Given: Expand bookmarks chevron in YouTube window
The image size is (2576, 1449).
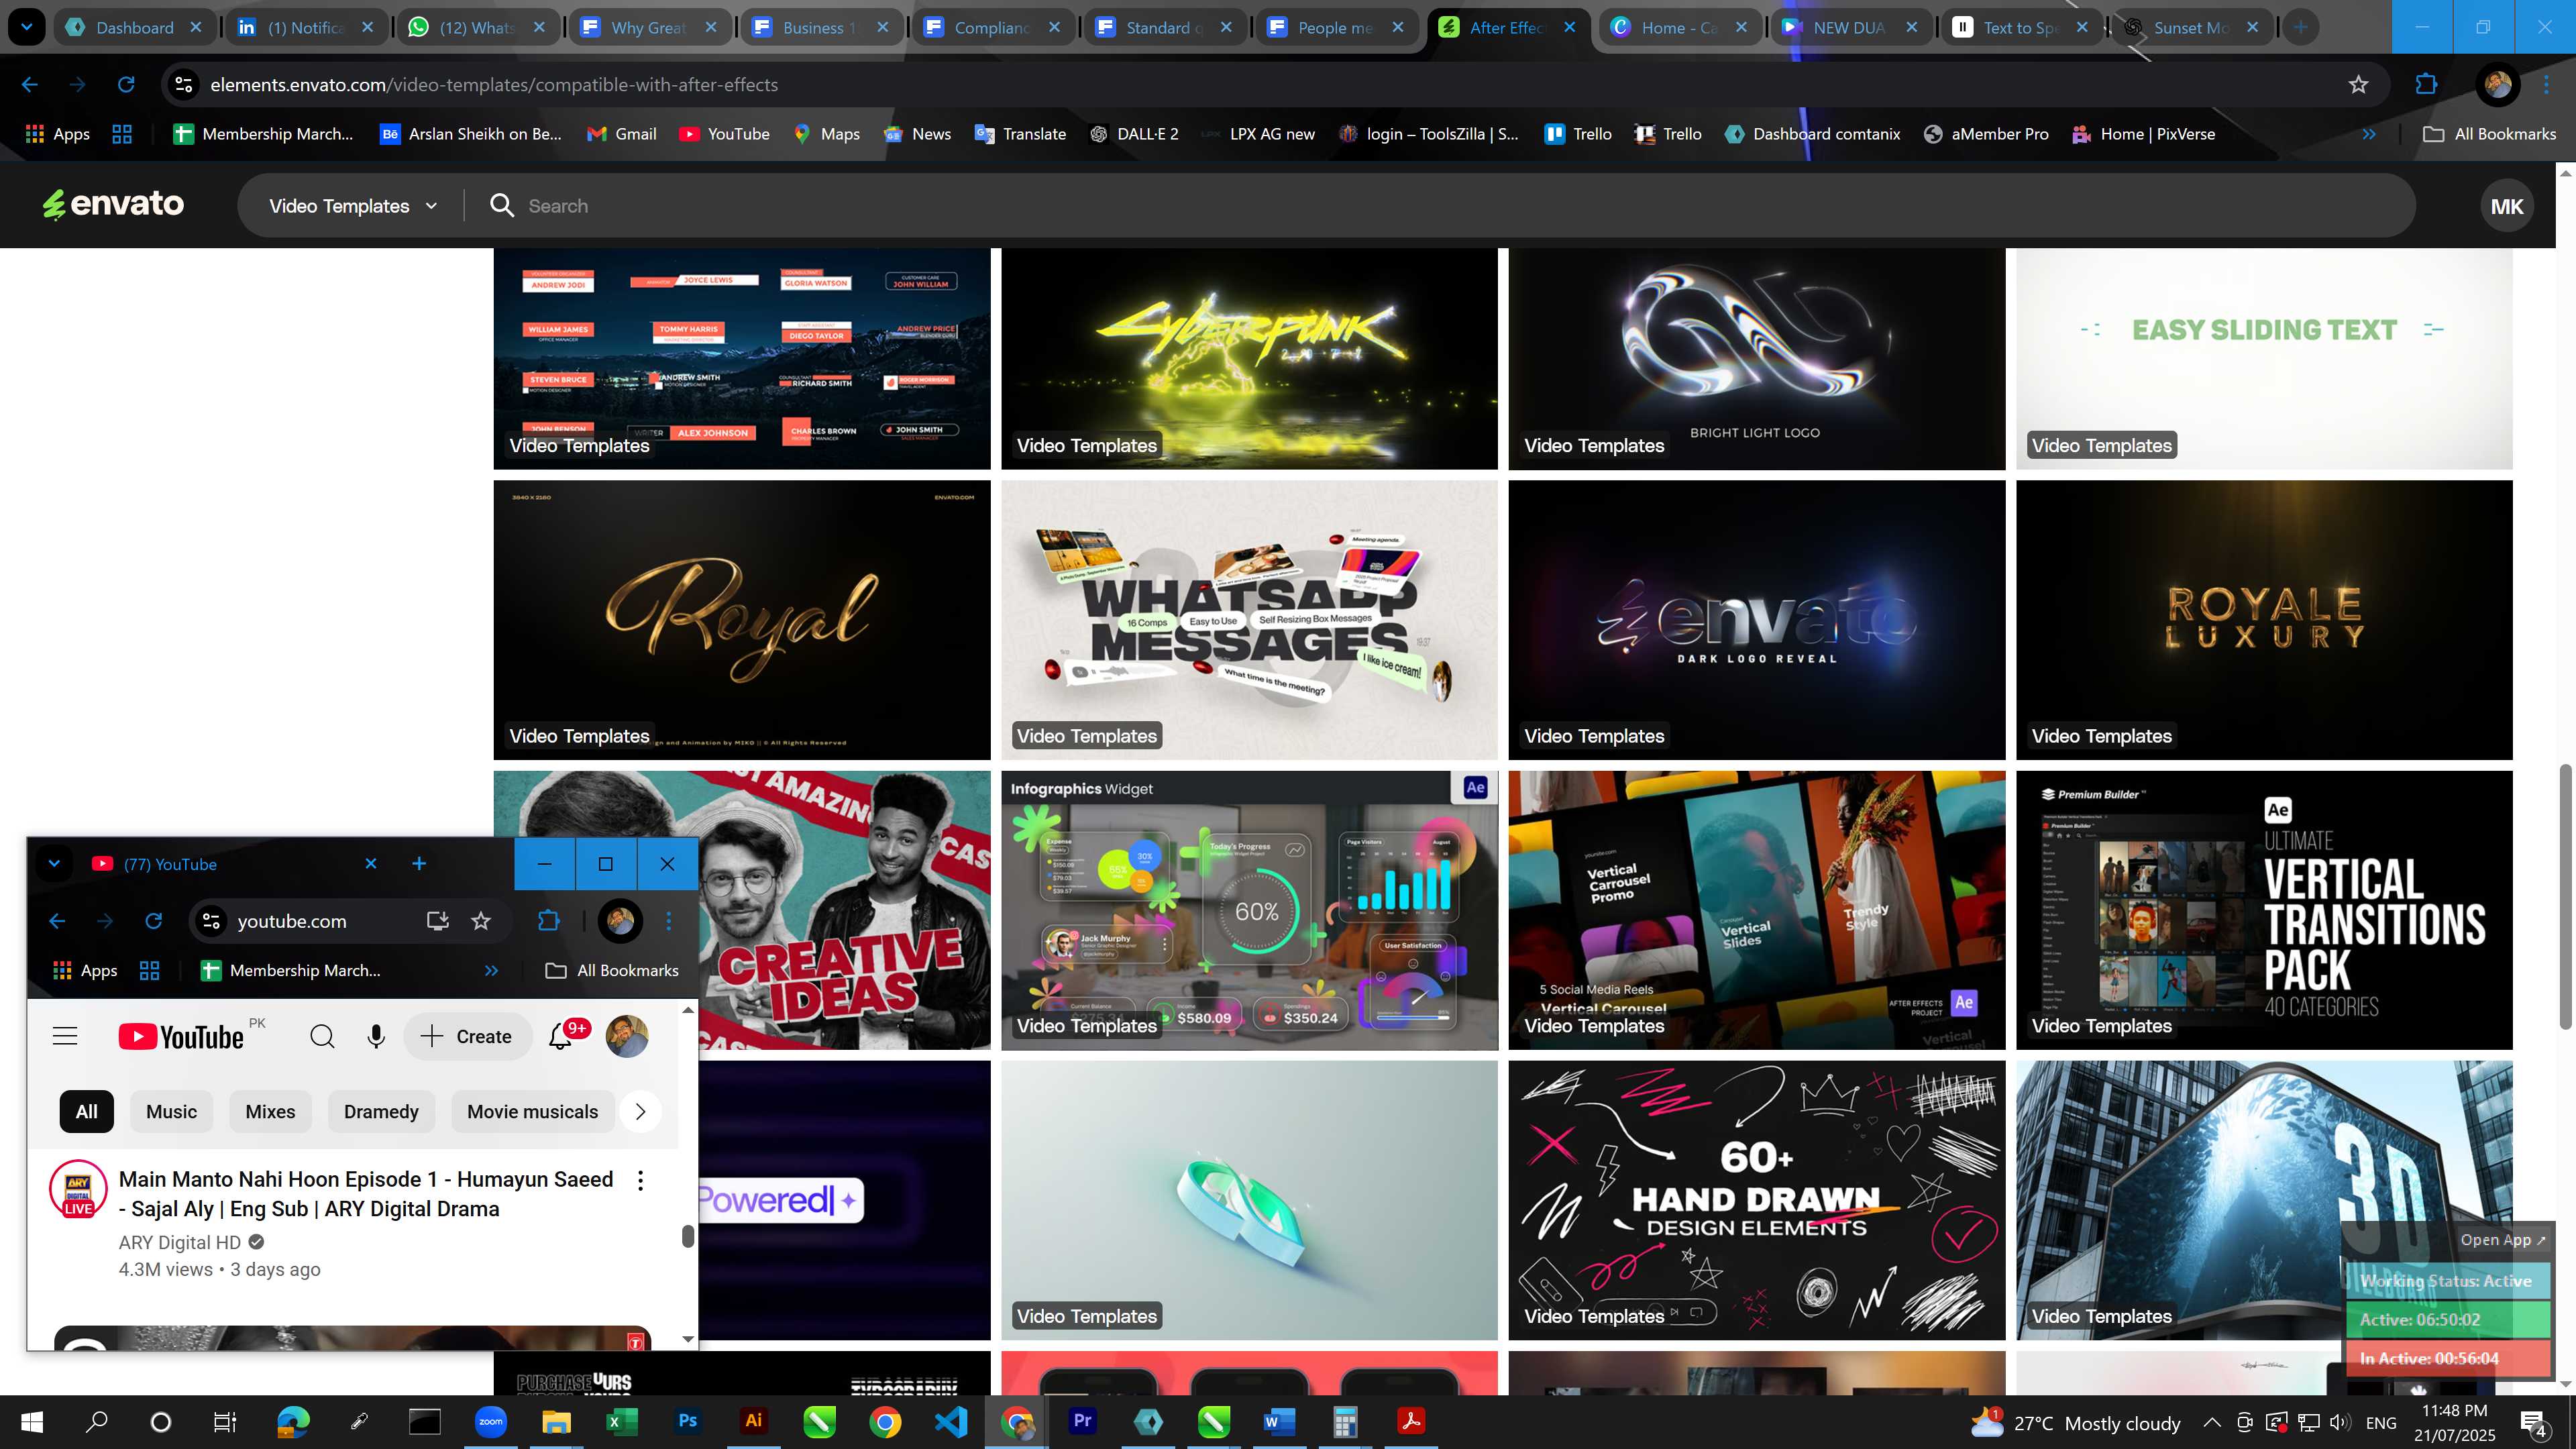Looking at the screenshot, I should tap(491, 970).
